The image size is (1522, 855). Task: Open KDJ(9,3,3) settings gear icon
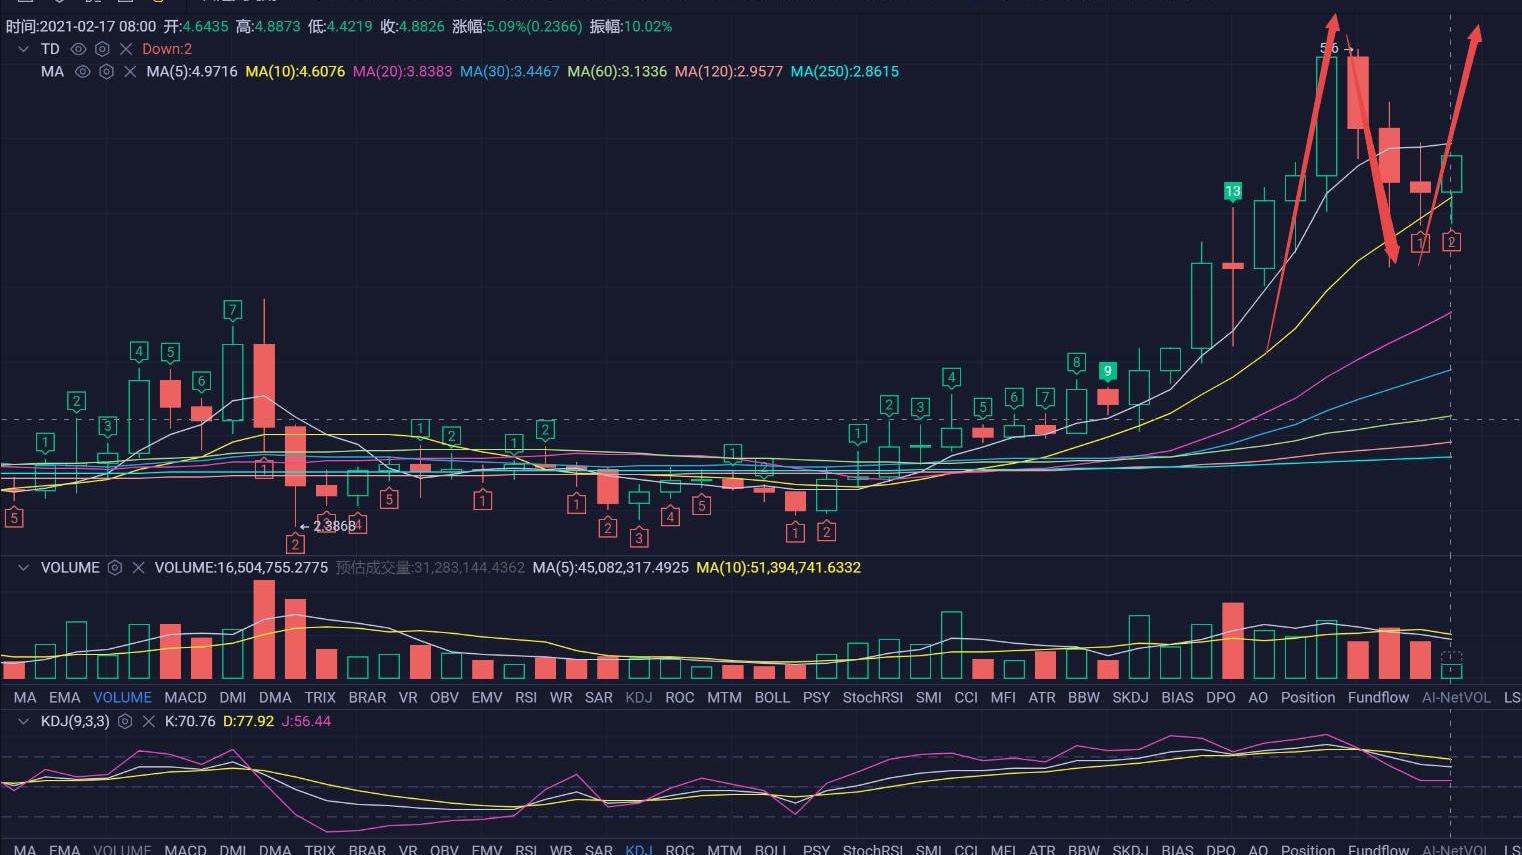[125, 721]
